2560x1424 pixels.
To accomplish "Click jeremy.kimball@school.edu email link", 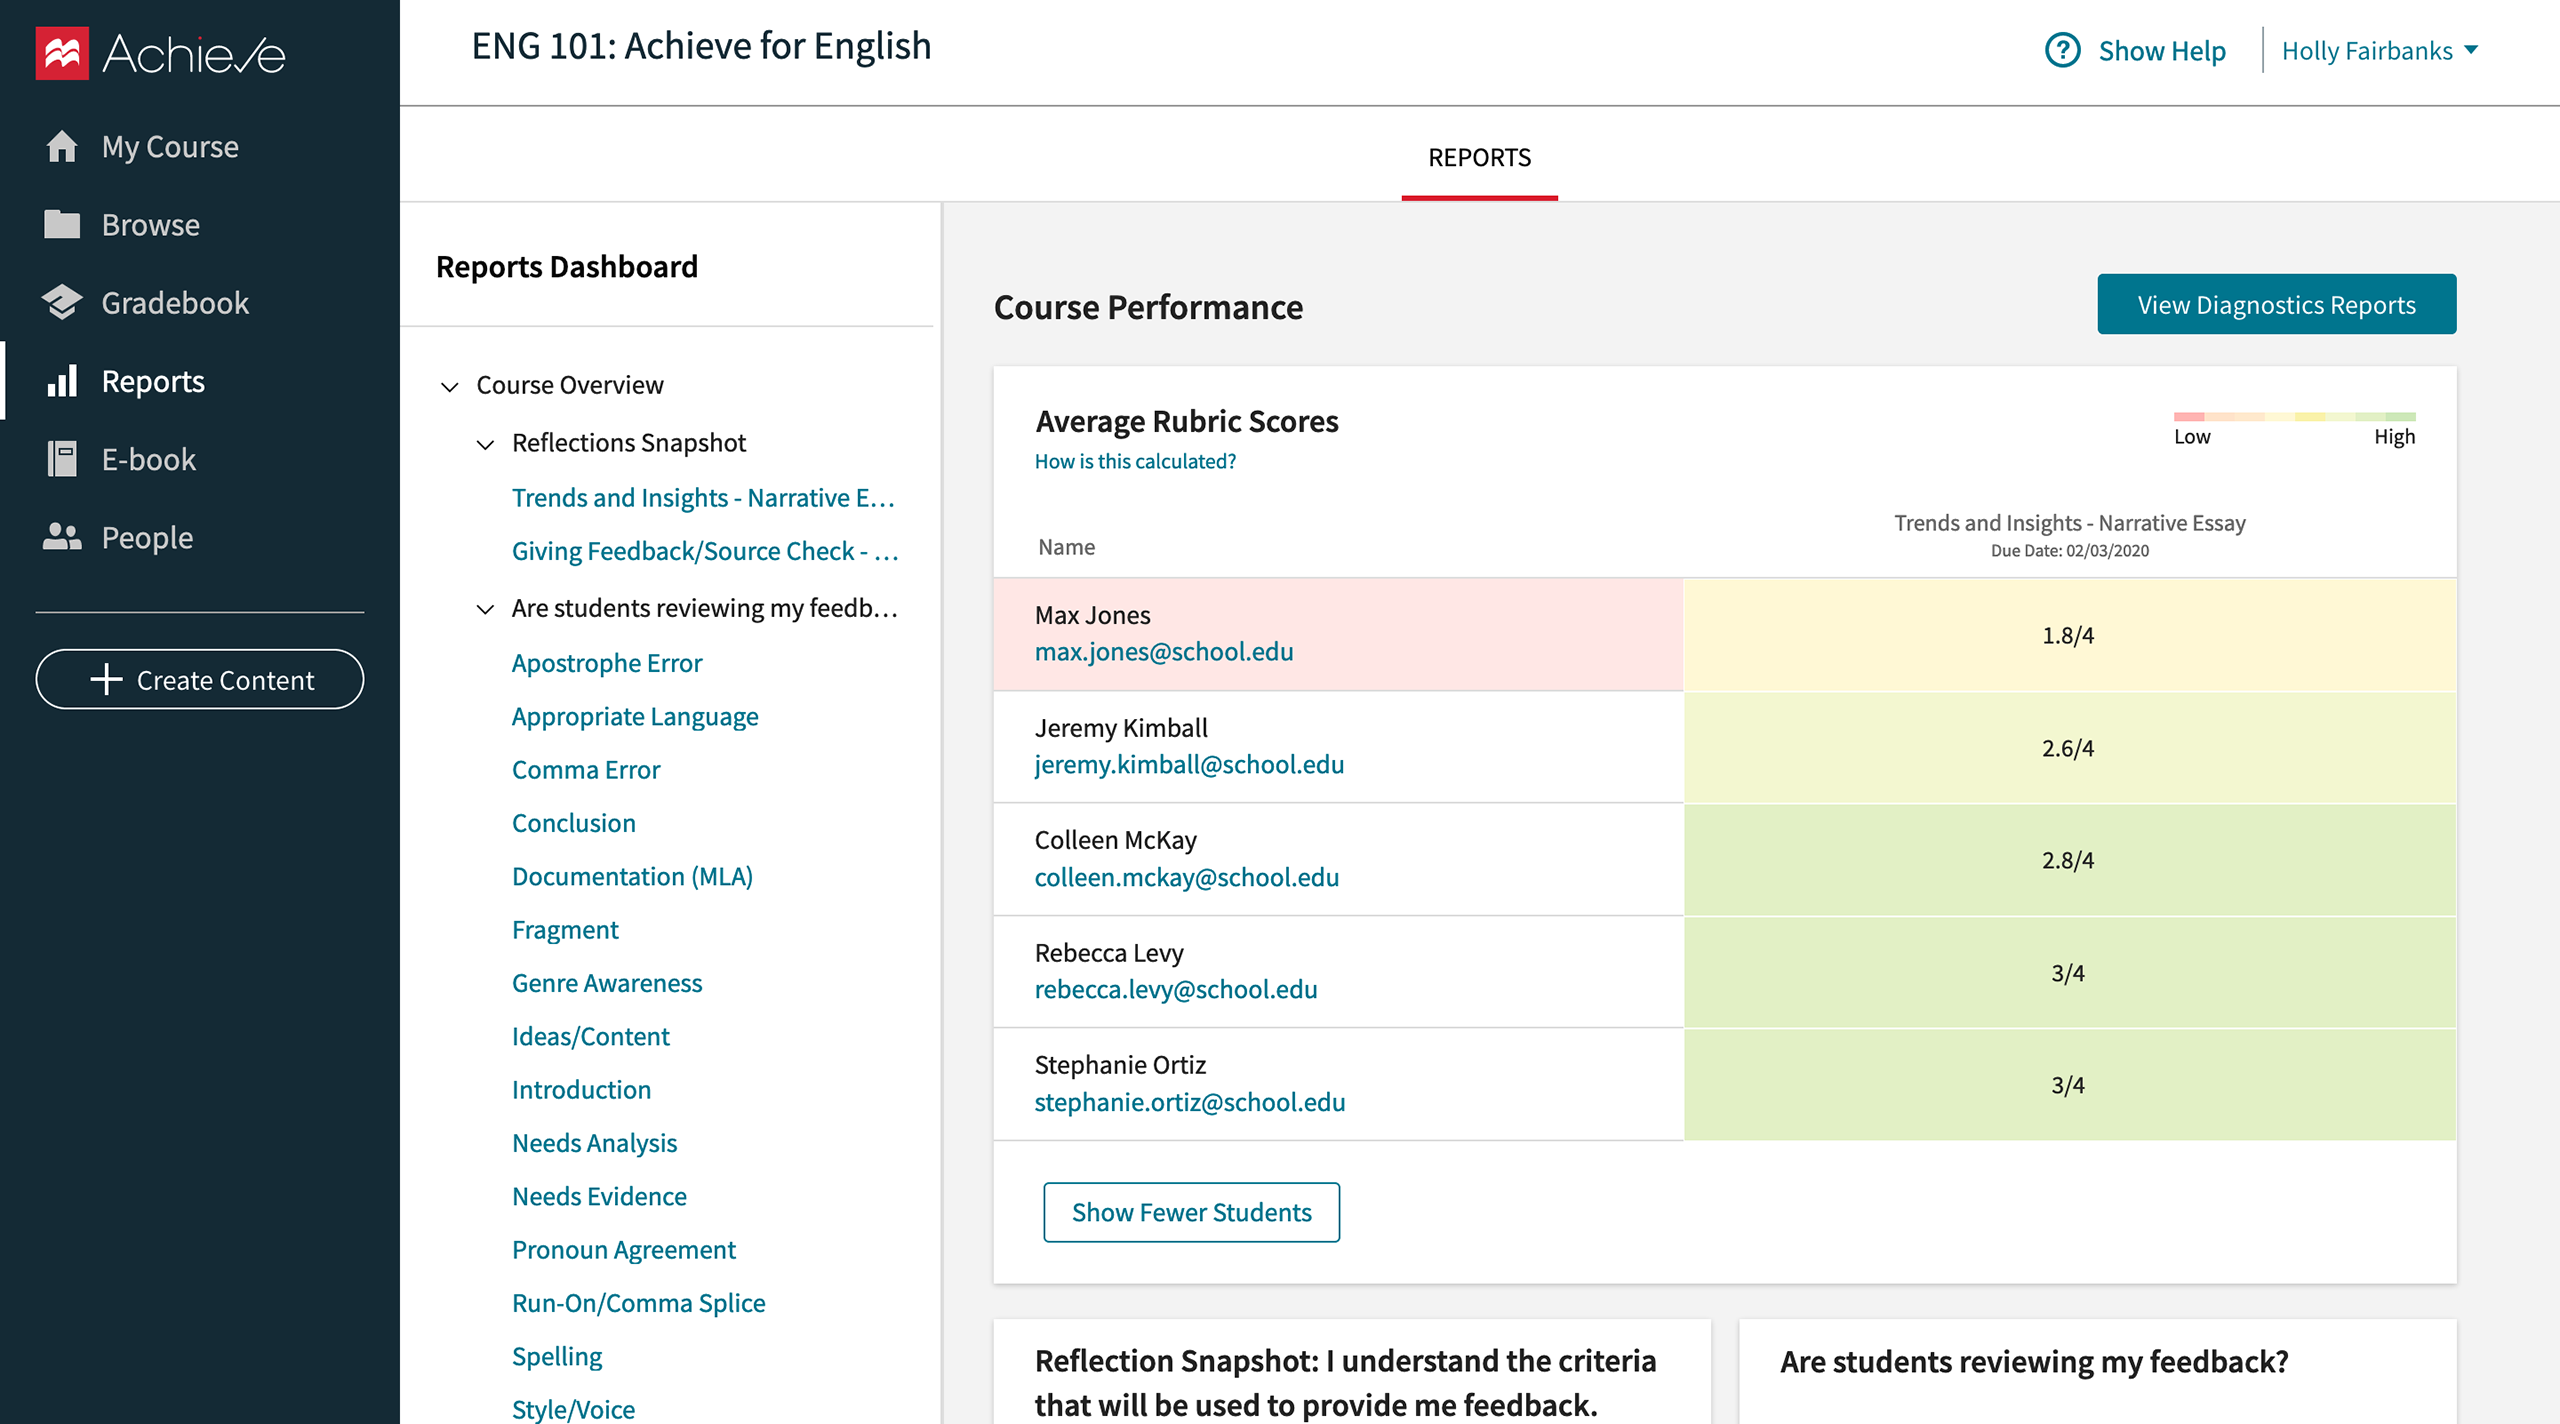I will point(1189,764).
